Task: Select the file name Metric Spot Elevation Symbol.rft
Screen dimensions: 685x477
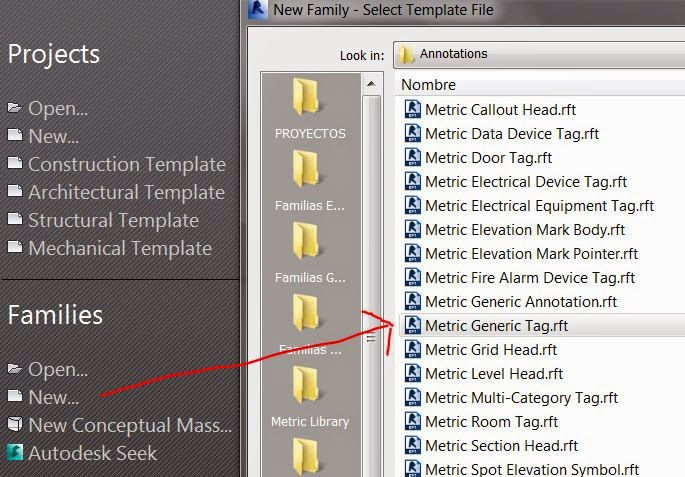Action: pyautogui.click(x=532, y=470)
